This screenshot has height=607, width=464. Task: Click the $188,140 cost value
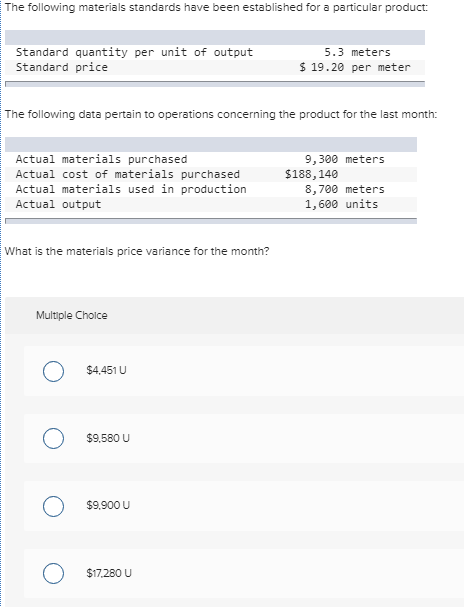(312, 174)
